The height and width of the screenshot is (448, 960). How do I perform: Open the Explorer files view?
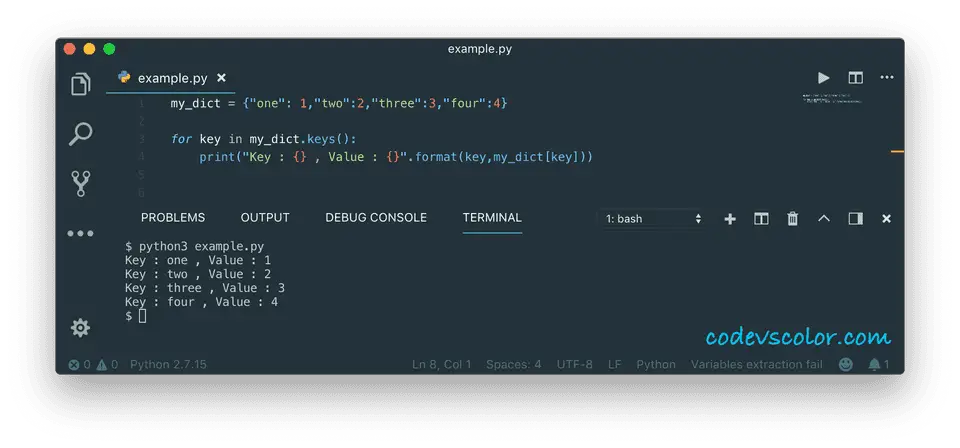tap(81, 84)
